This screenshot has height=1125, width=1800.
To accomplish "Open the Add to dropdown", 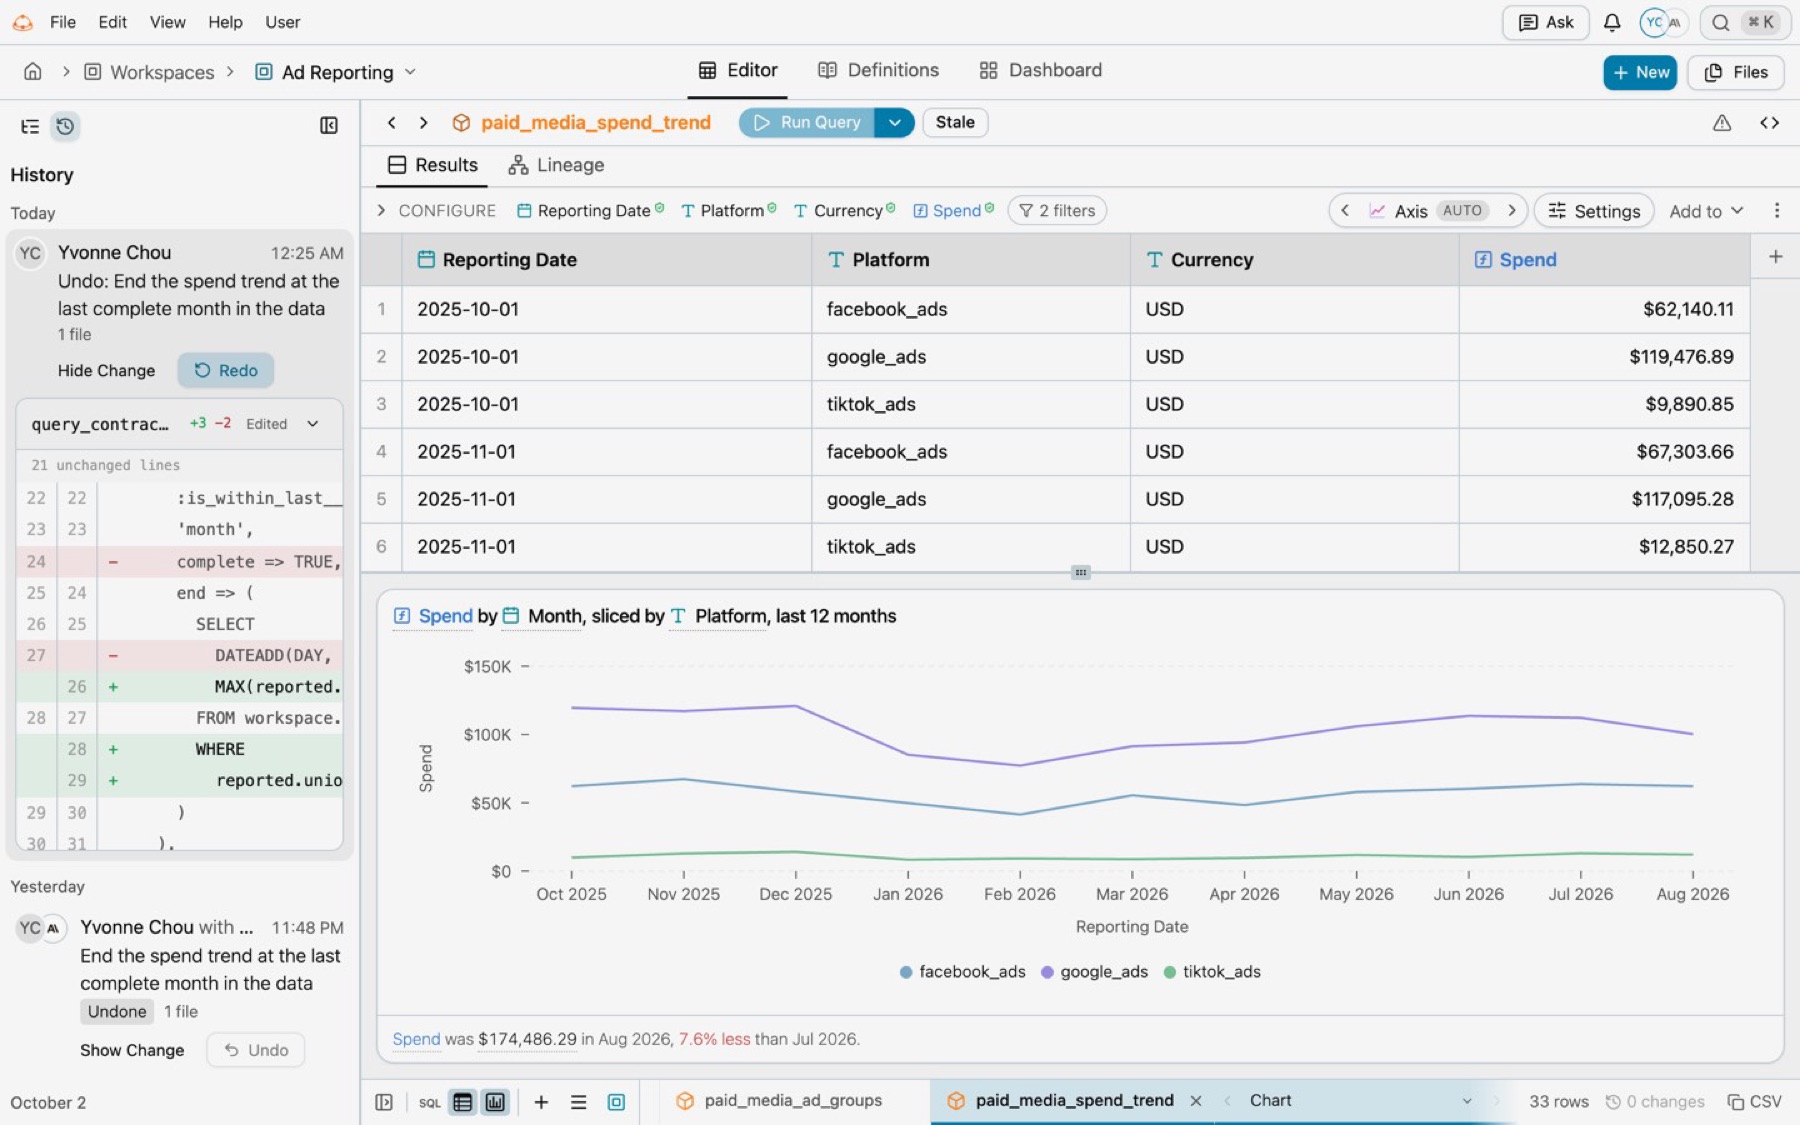I will coord(1706,211).
